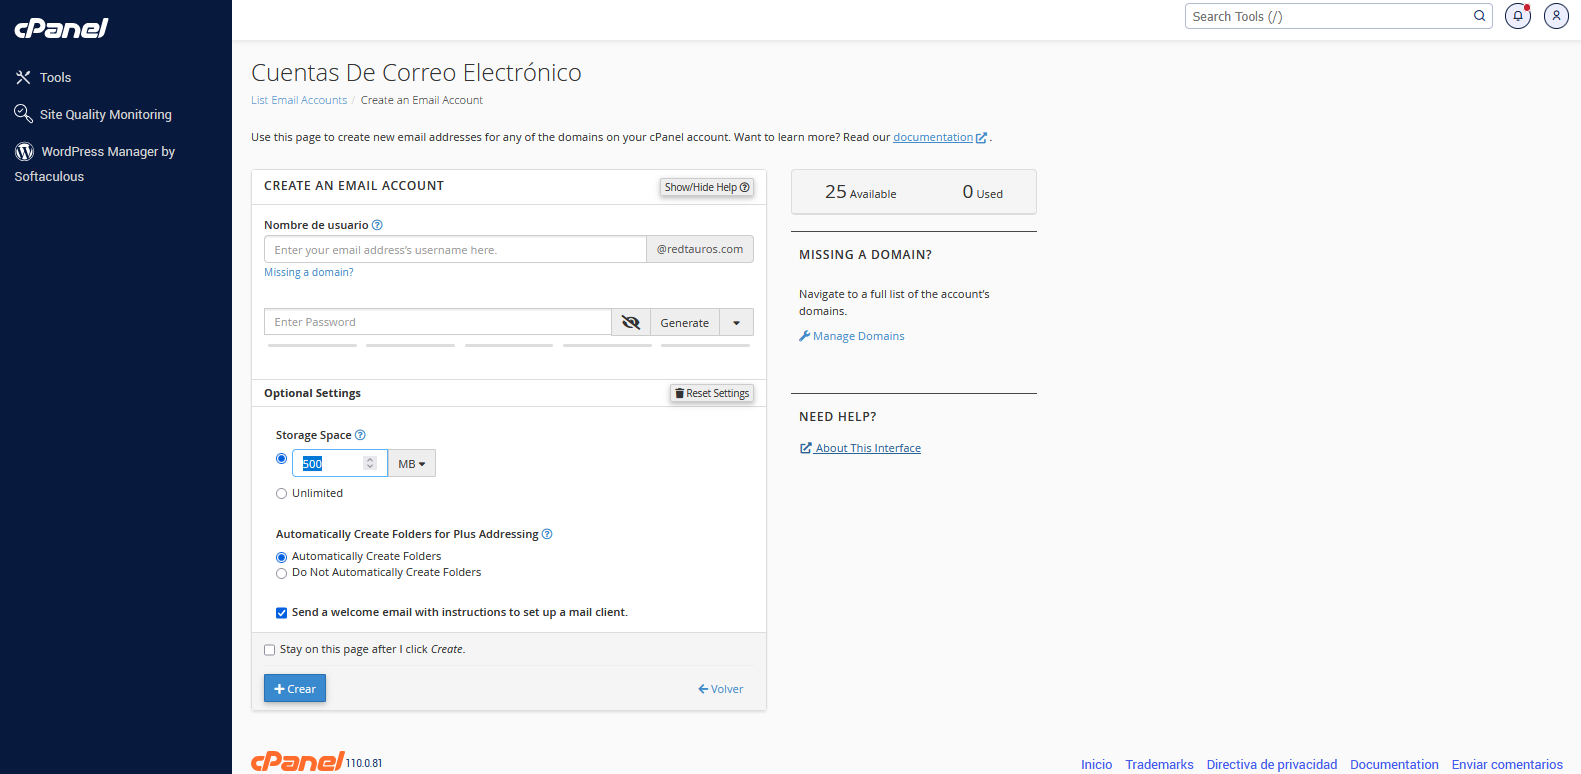Select the Unlimited storage radio button
Viewport: 1581px width, 774px height.
(x=281, y=493)
